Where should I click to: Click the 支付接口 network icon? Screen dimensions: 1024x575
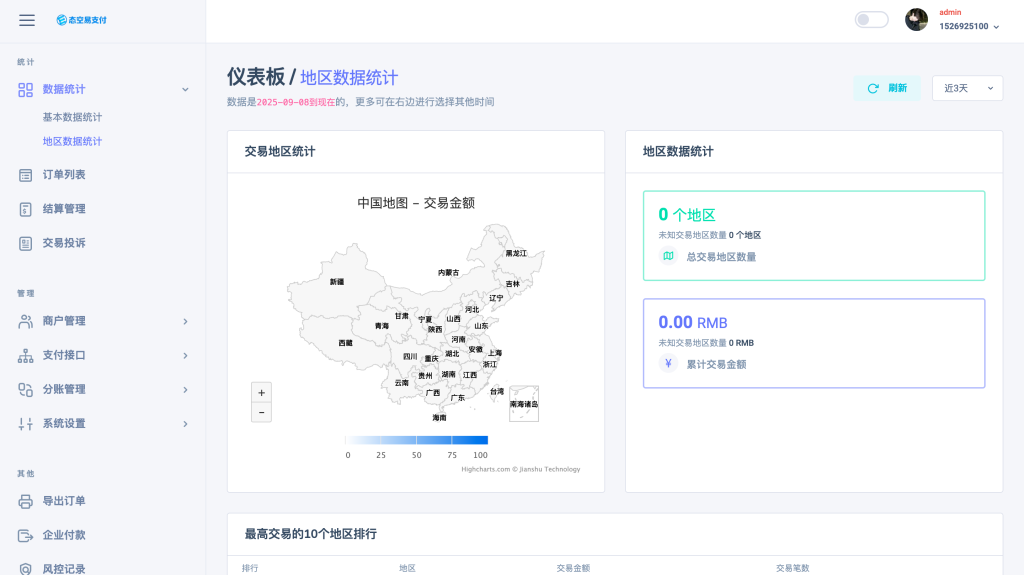point(25,355)
